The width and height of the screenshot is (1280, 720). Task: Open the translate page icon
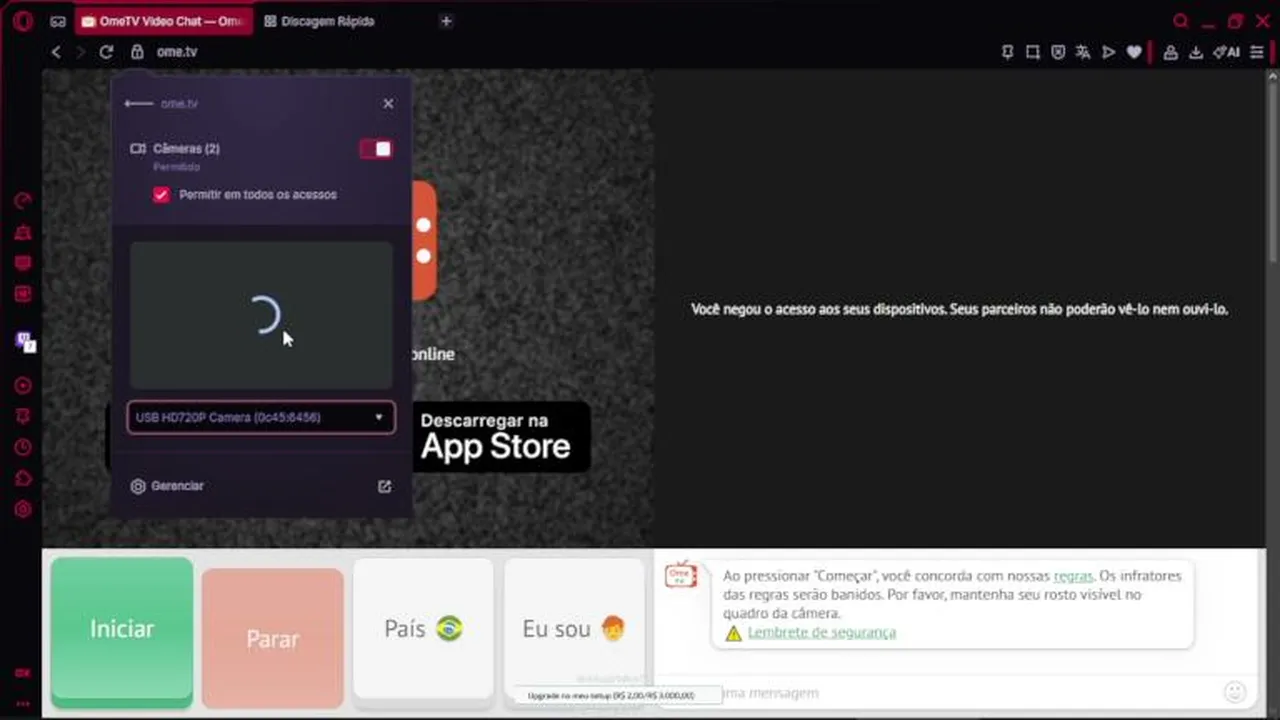(x=1083, y=52)
